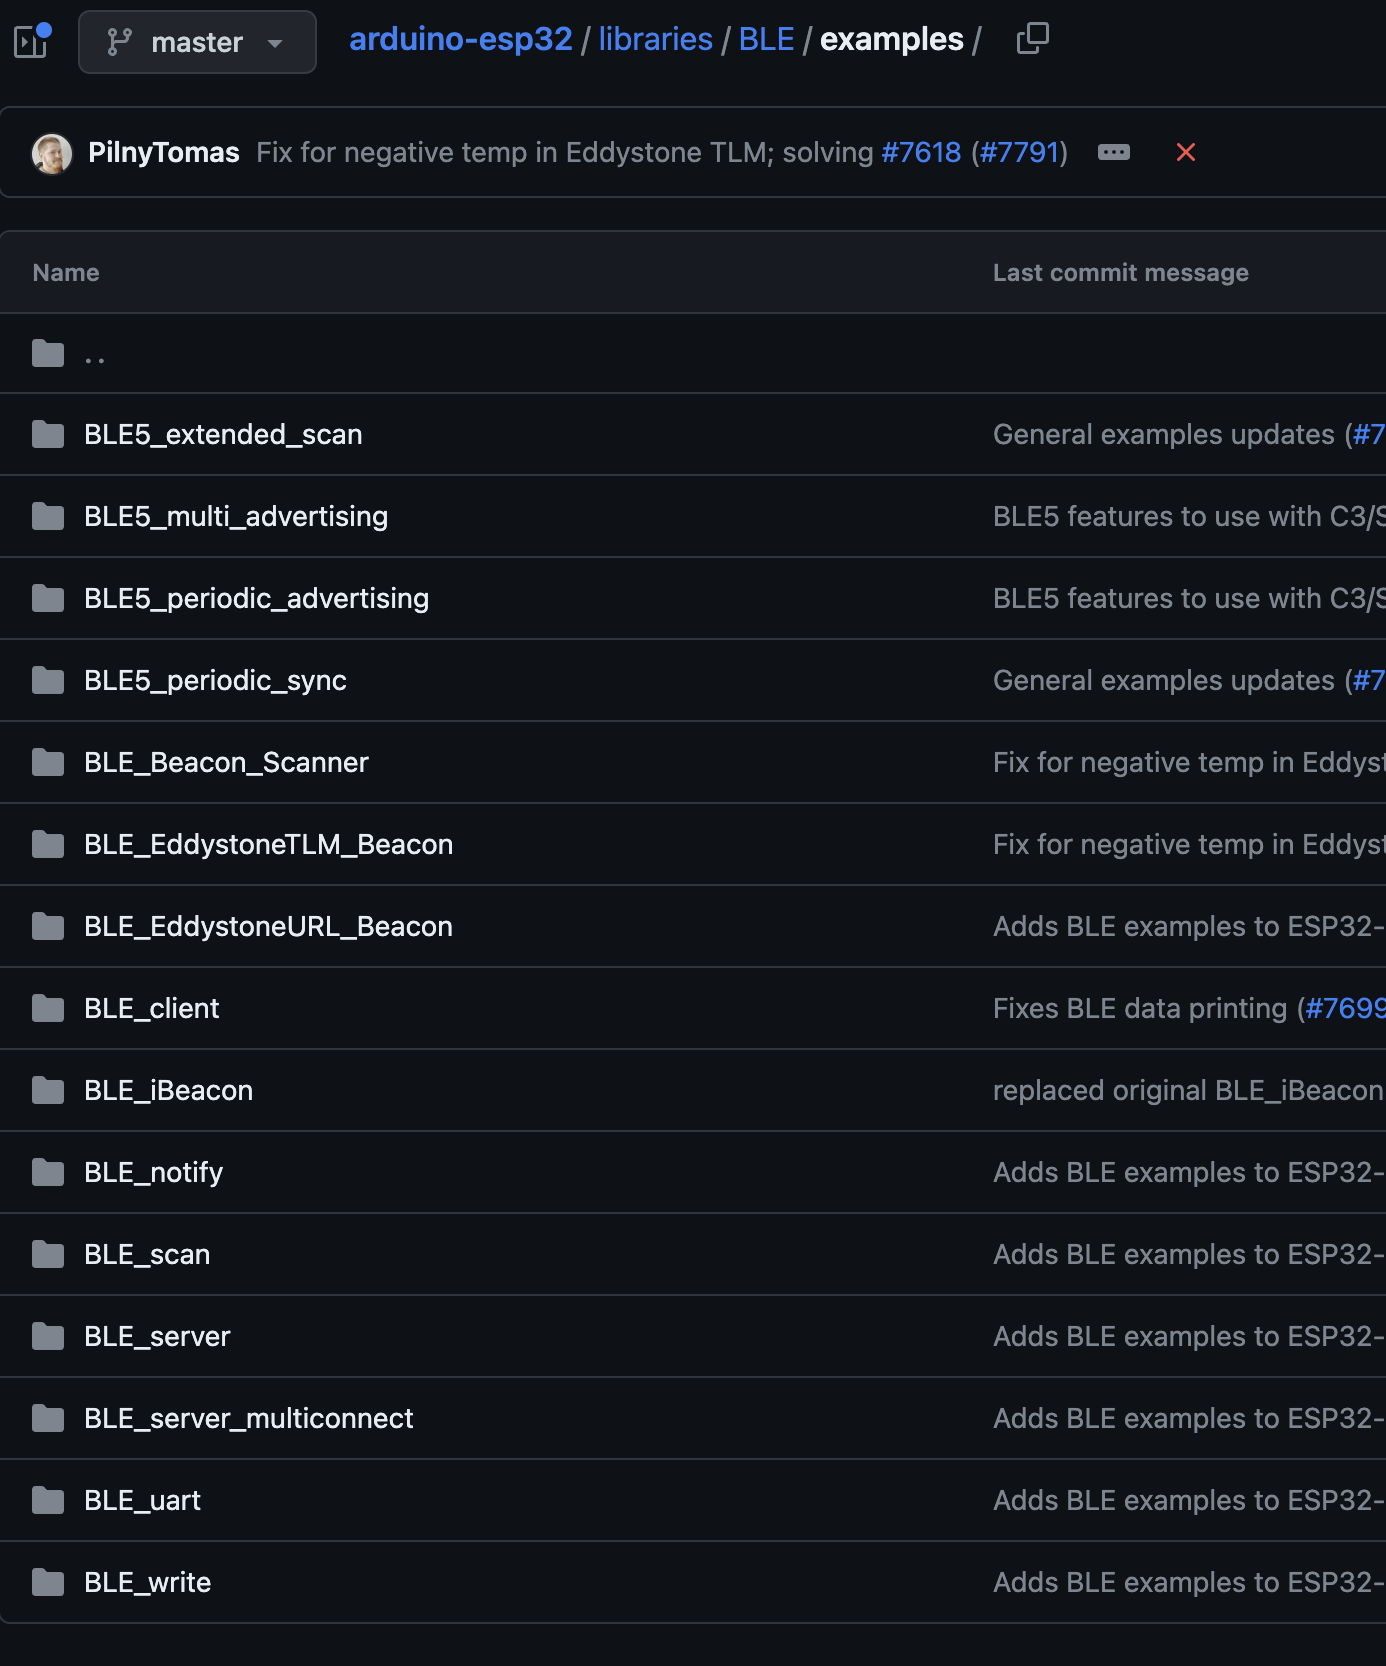Click the BLE5_multi_advertising folder icon
The height and width of the screenshot is (1666, 1386).
tap(48, 516)
